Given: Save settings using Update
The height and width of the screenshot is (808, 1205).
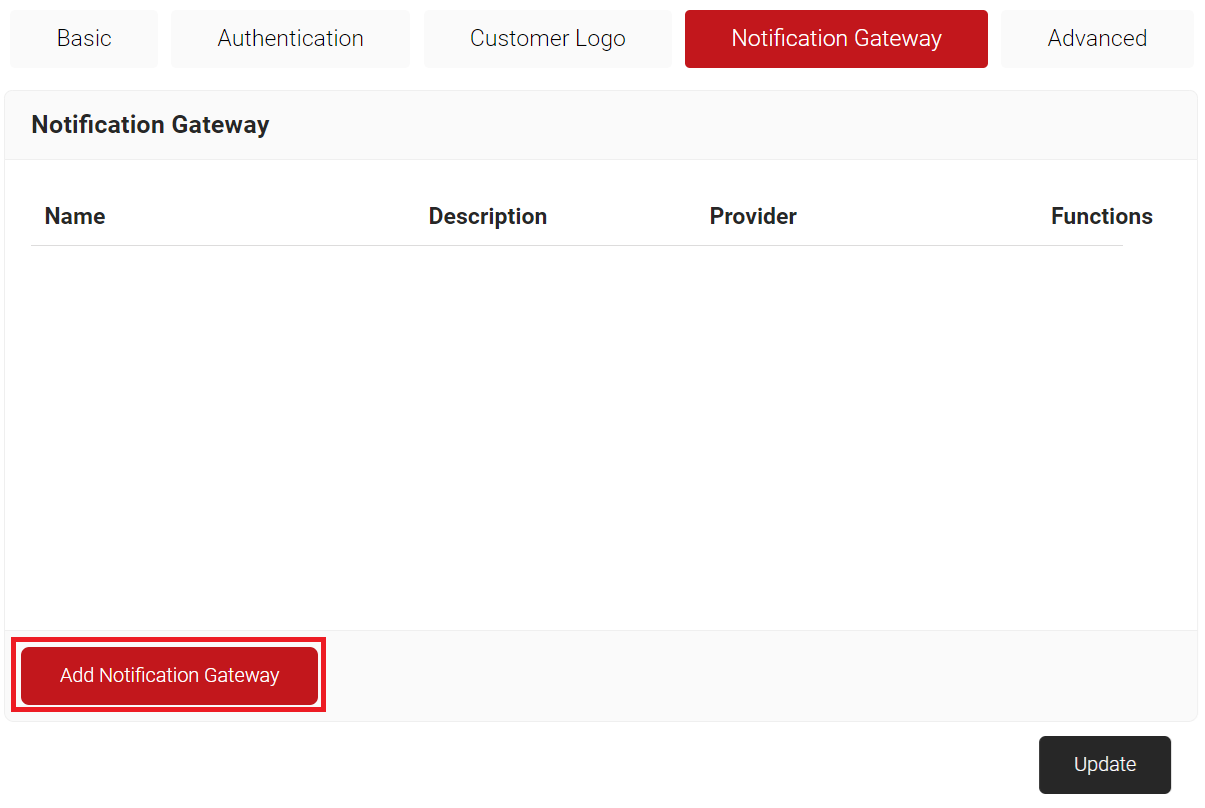Looking at the screenshot, I should (x=1104, y=765).
